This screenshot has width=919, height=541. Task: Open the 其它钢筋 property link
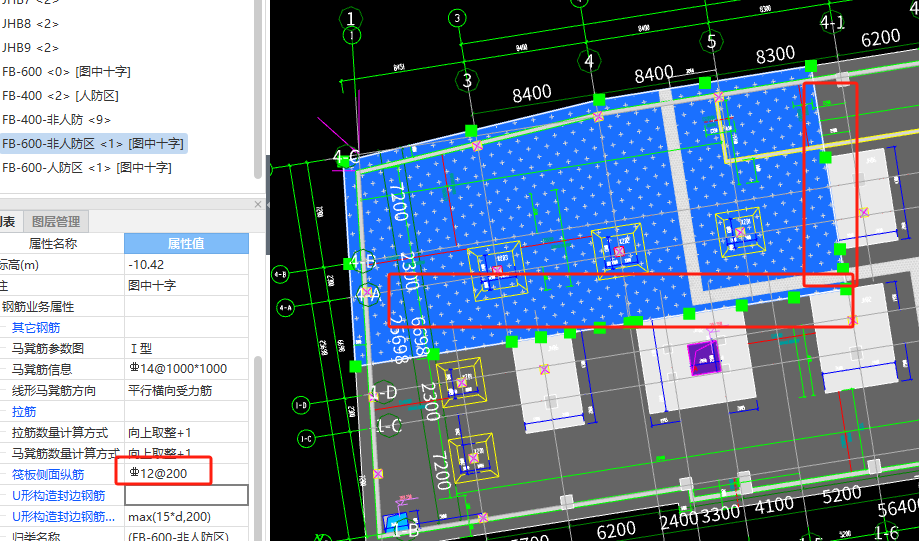36,328
